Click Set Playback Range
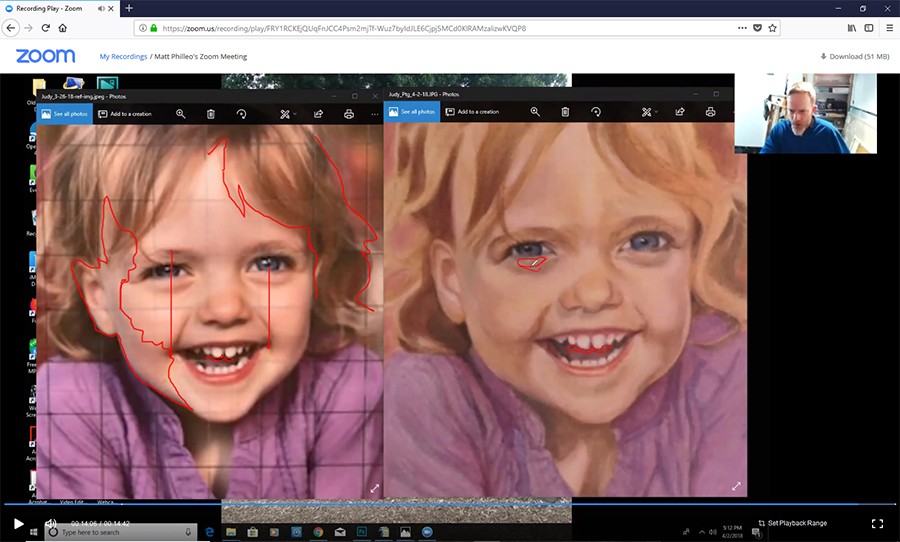This screenshot has width=900, height=542. pos(793,523)
